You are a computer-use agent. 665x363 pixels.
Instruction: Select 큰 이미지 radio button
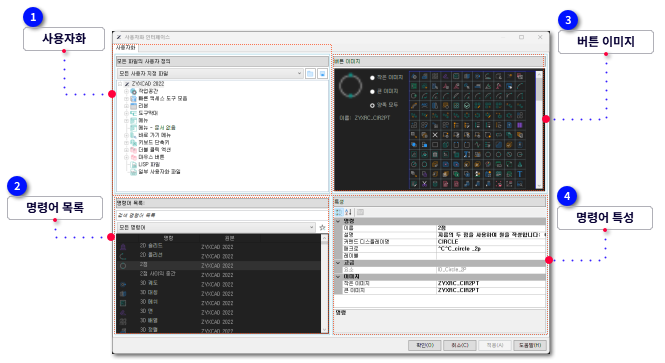(x=372, y=92)
